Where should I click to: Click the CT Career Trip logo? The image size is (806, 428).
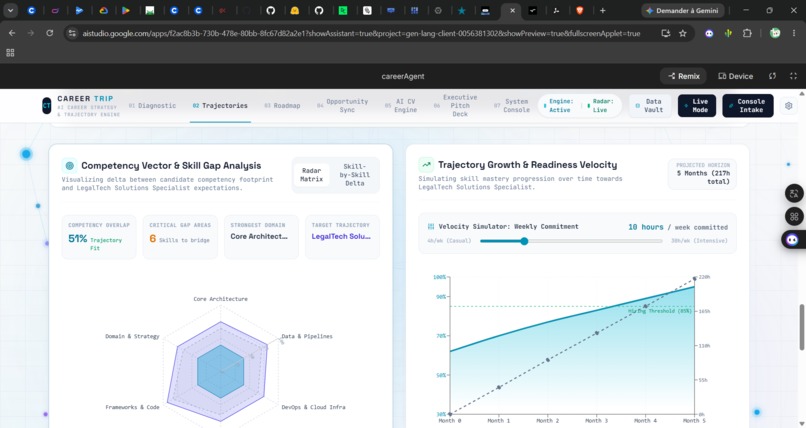(x=47, y=105)
